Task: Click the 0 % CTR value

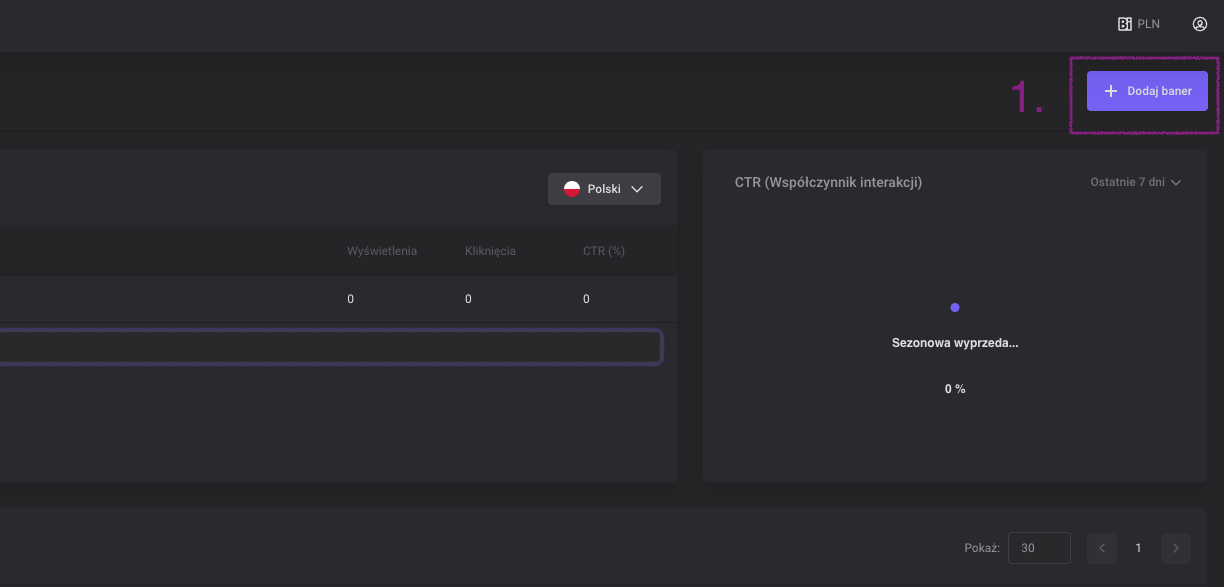Action: (x=955, y=389)
